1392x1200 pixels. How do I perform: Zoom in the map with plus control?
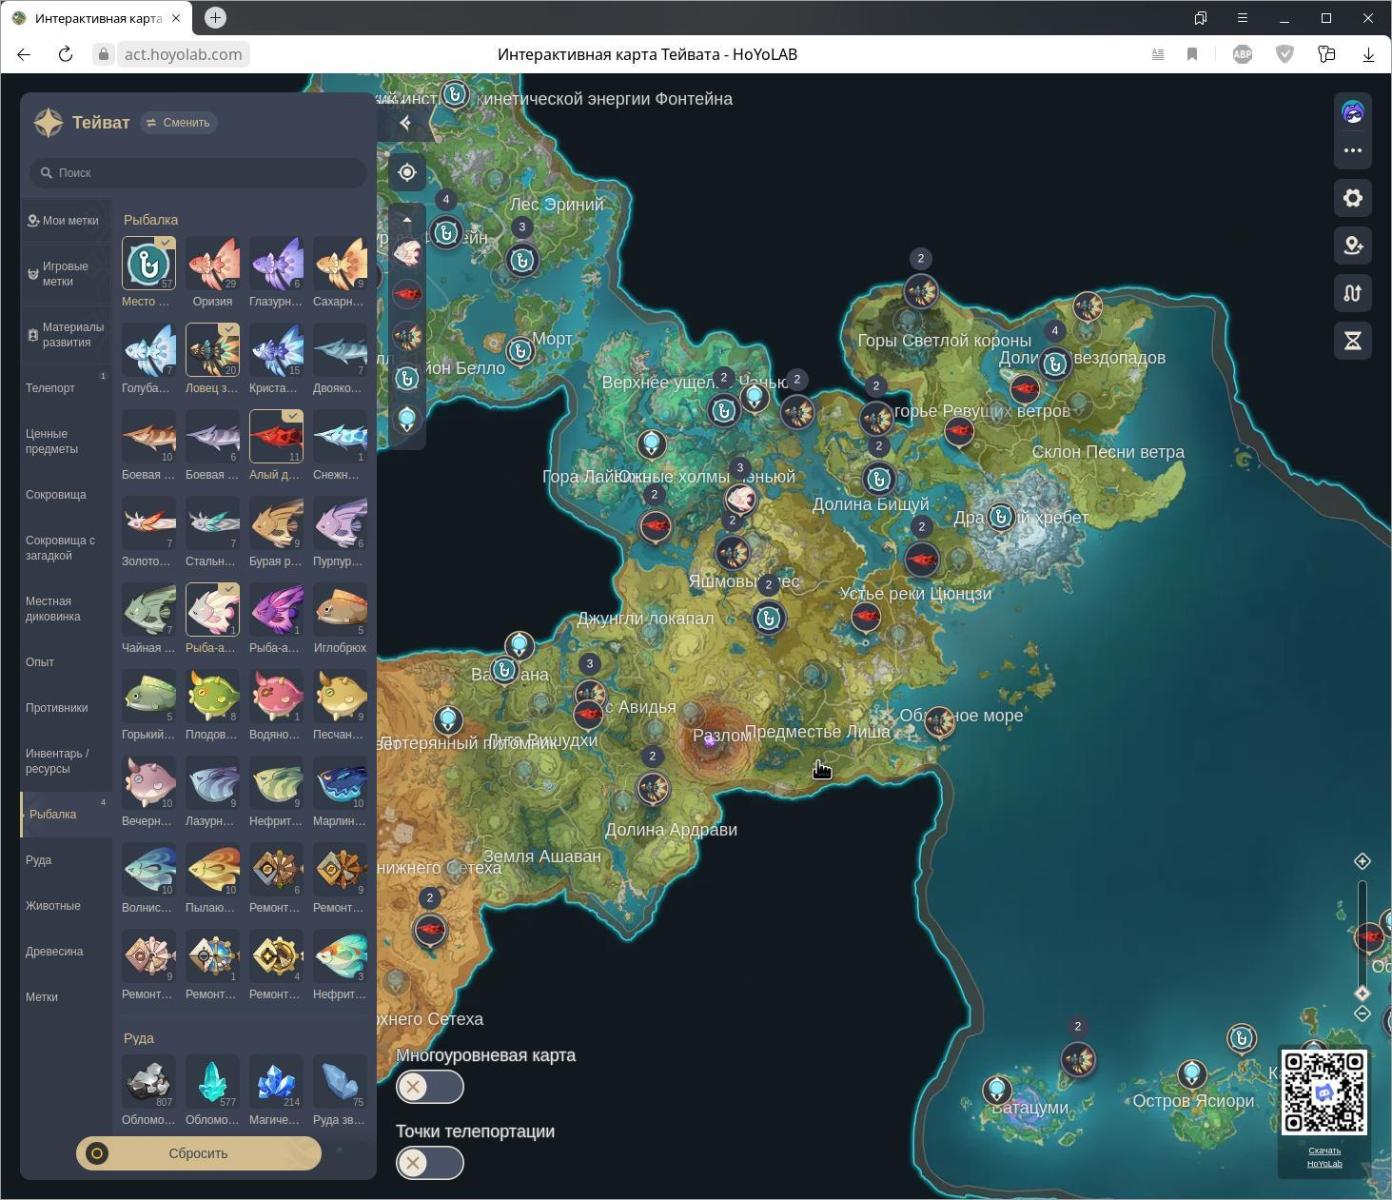pos(1362,861)
